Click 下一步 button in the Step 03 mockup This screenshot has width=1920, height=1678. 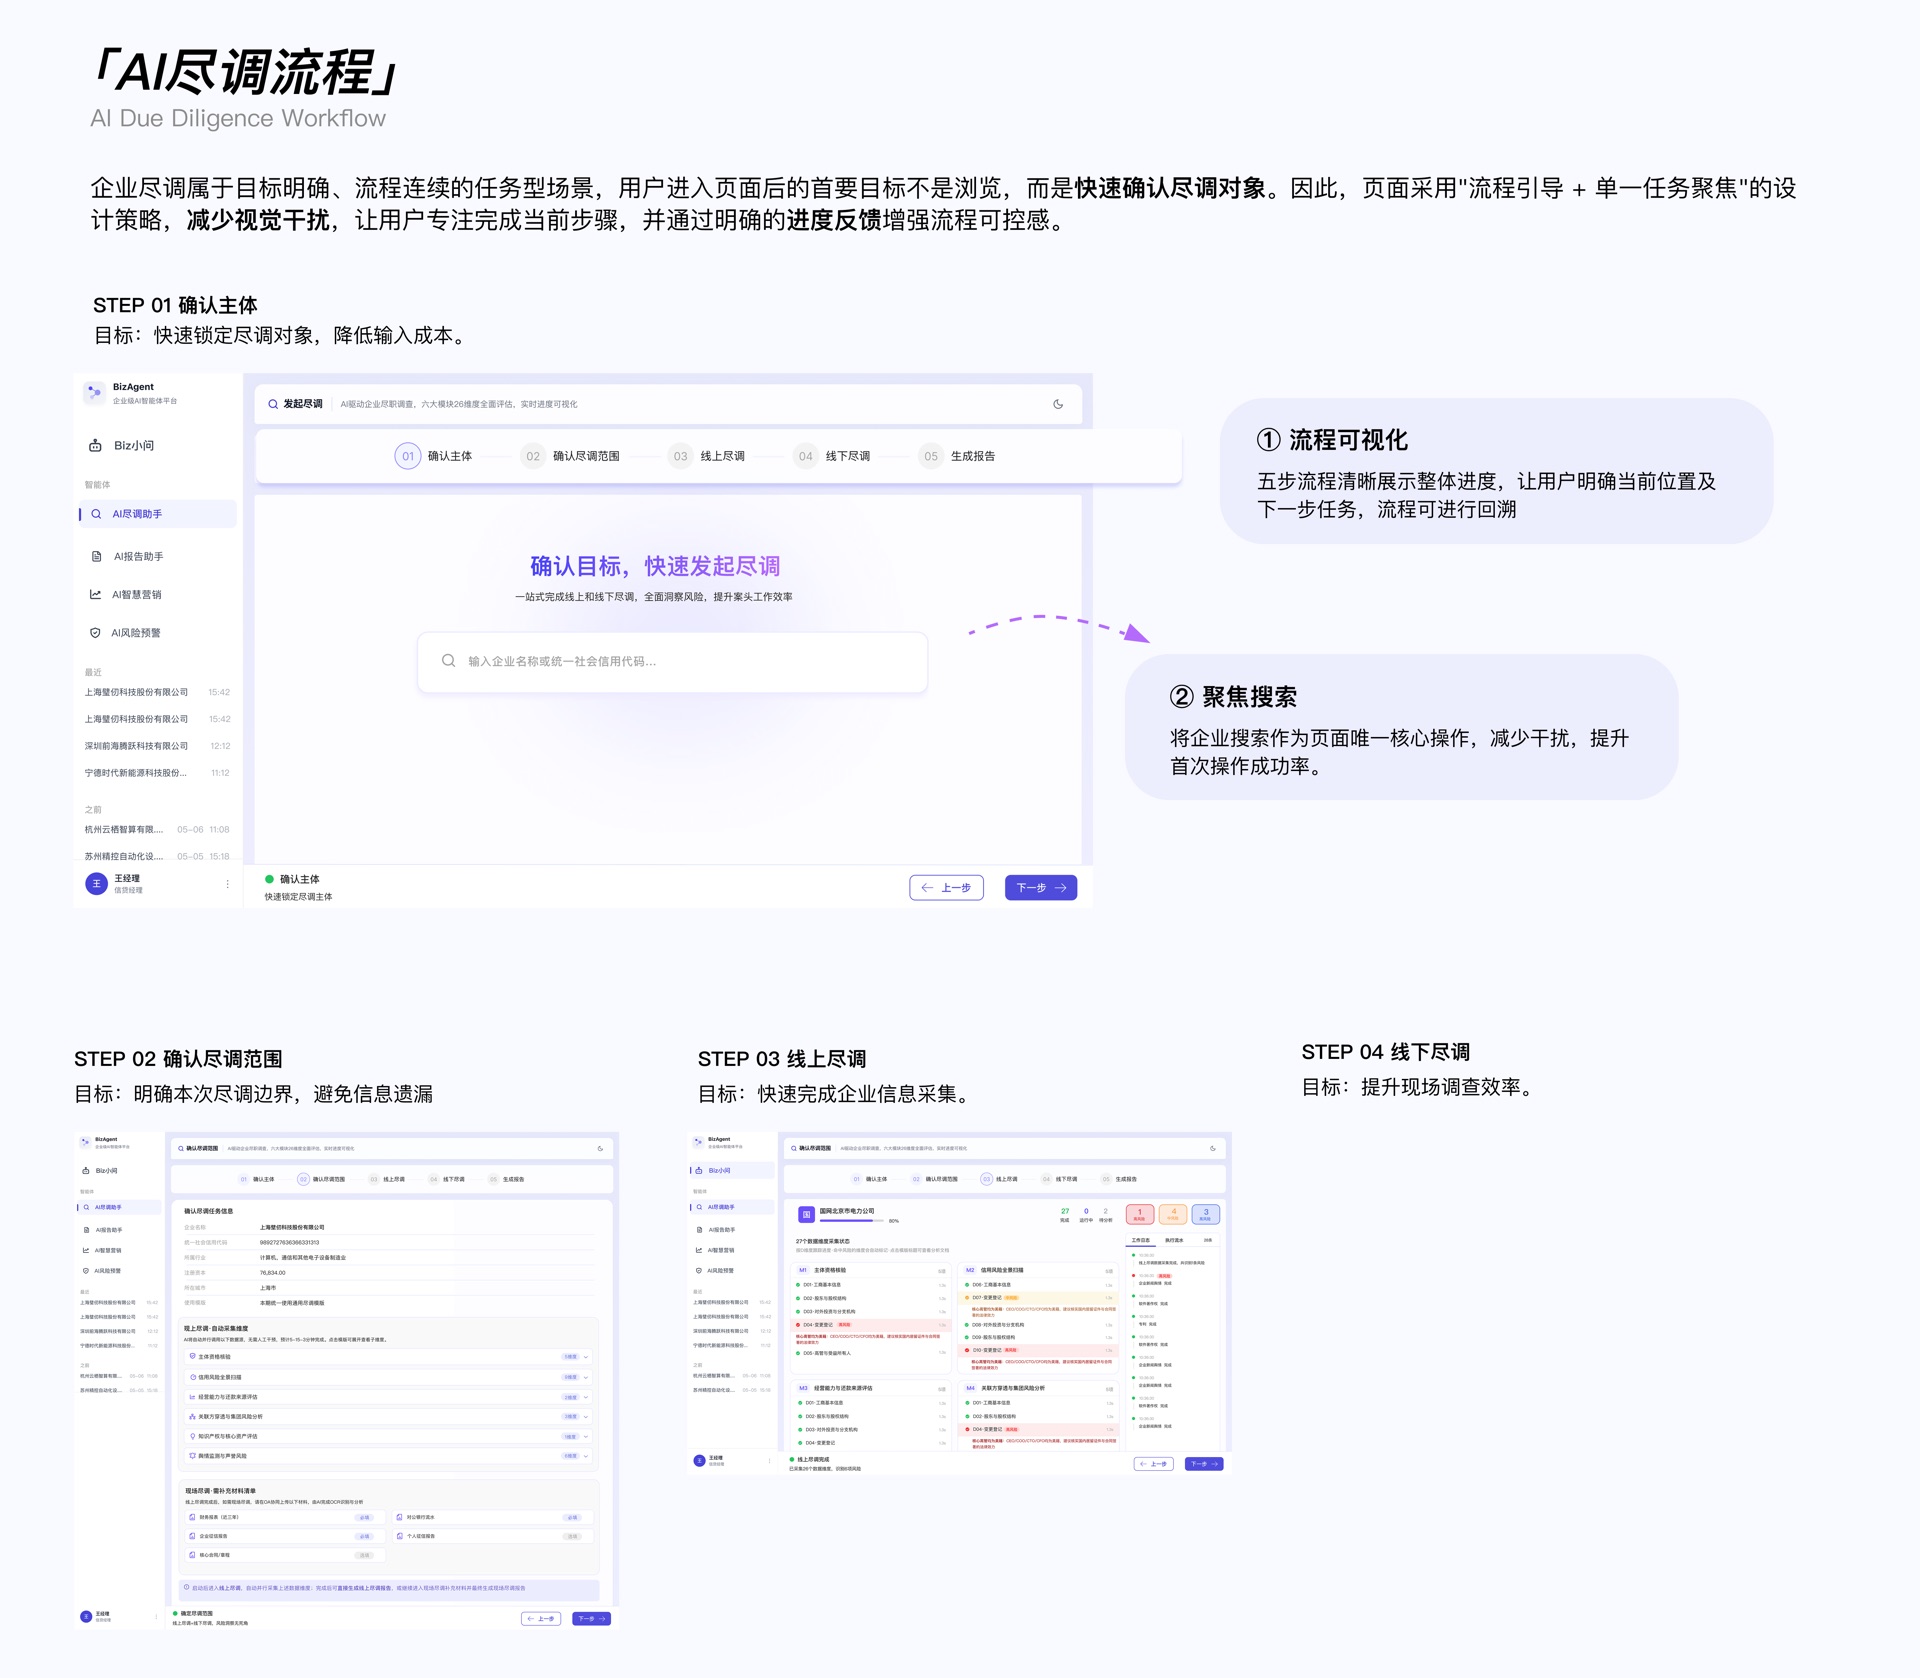[1204, 1464]
